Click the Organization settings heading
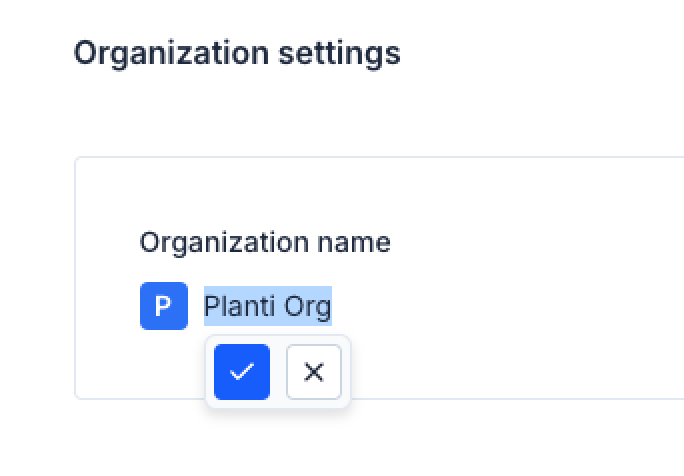 click(x=237, y=53)
